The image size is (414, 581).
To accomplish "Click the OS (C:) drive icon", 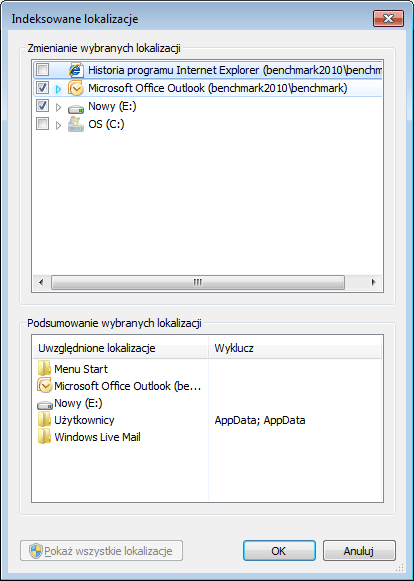I will click(76, 124).
